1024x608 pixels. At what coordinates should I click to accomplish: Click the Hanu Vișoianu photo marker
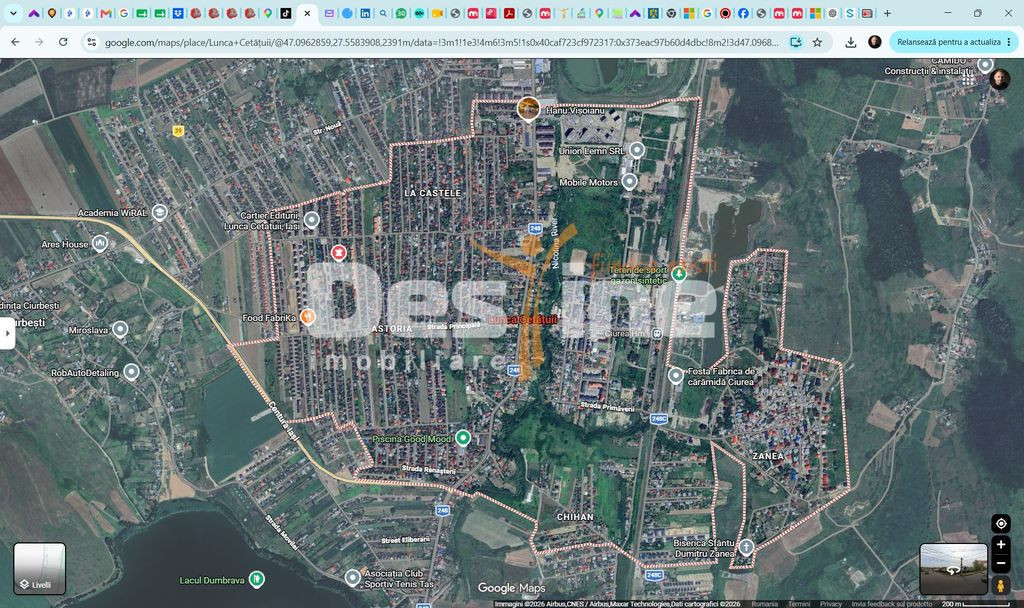pos(528,108)
